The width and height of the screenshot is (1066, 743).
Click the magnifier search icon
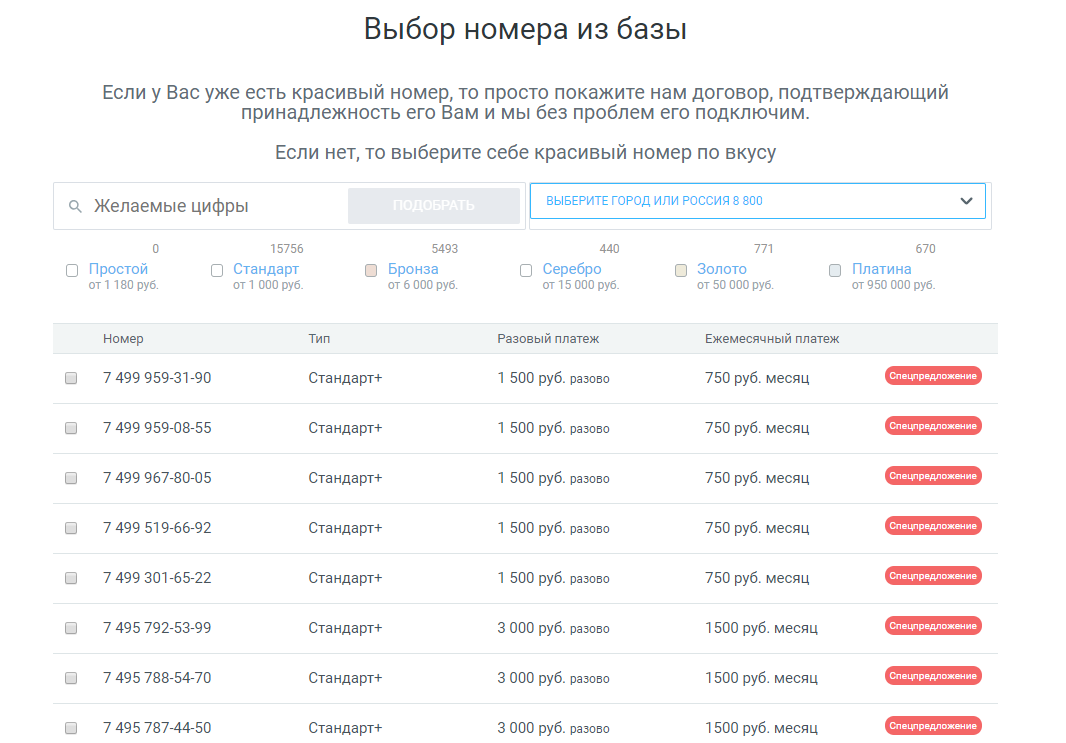point(75,205)
